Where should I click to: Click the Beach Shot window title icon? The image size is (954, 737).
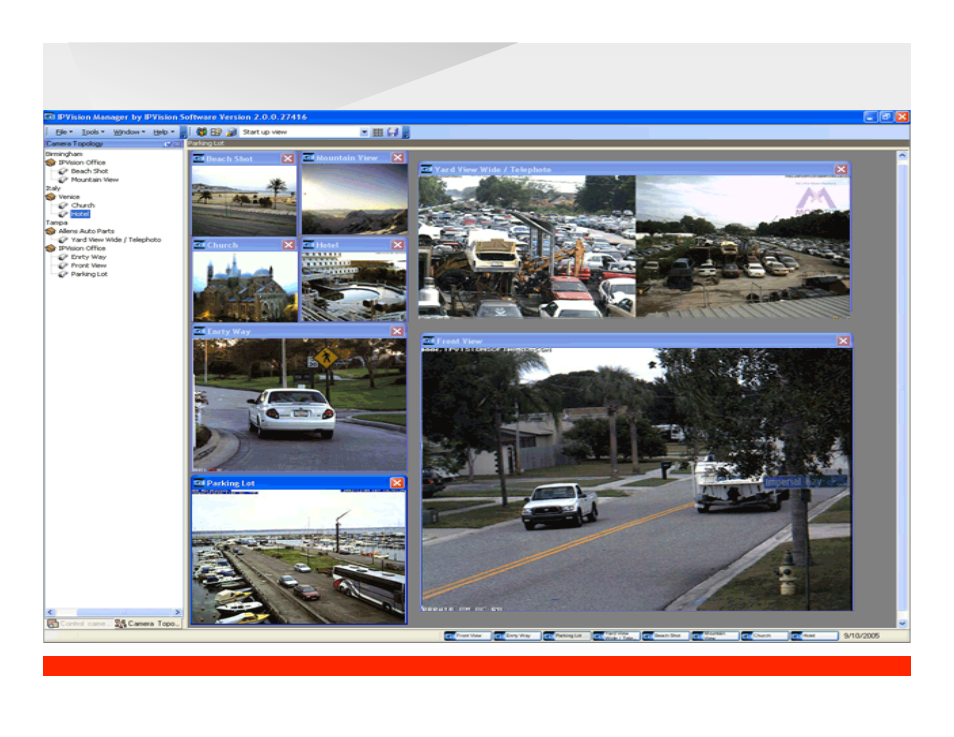[199, 158]
